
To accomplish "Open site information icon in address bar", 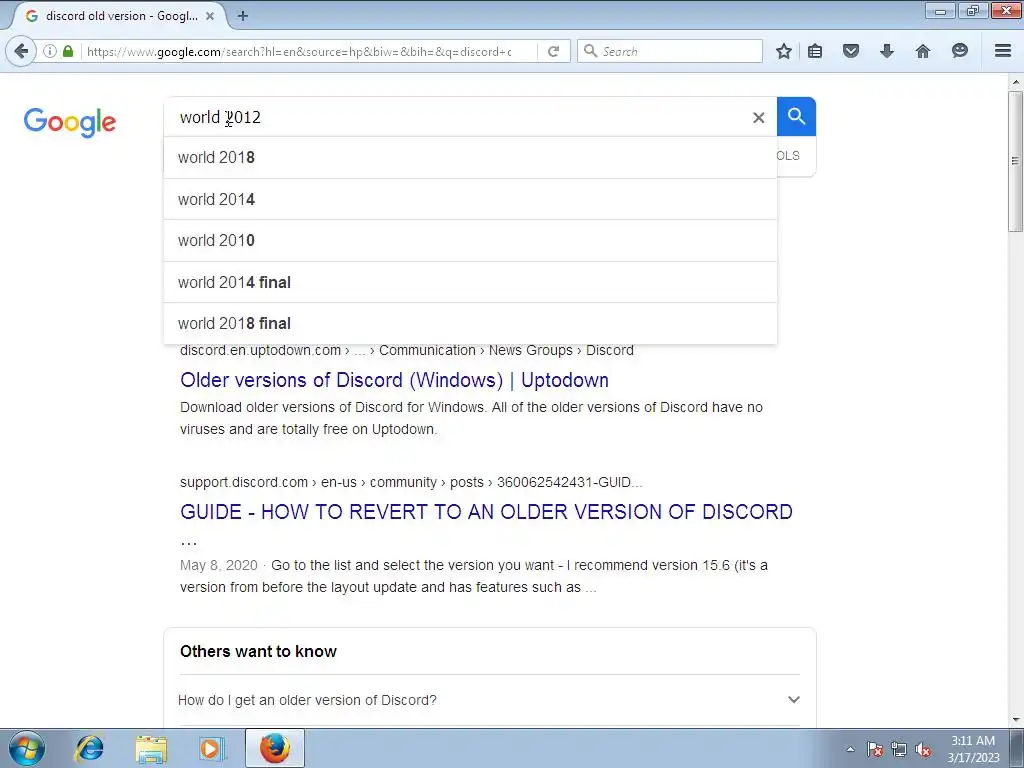I will [50, 51].
